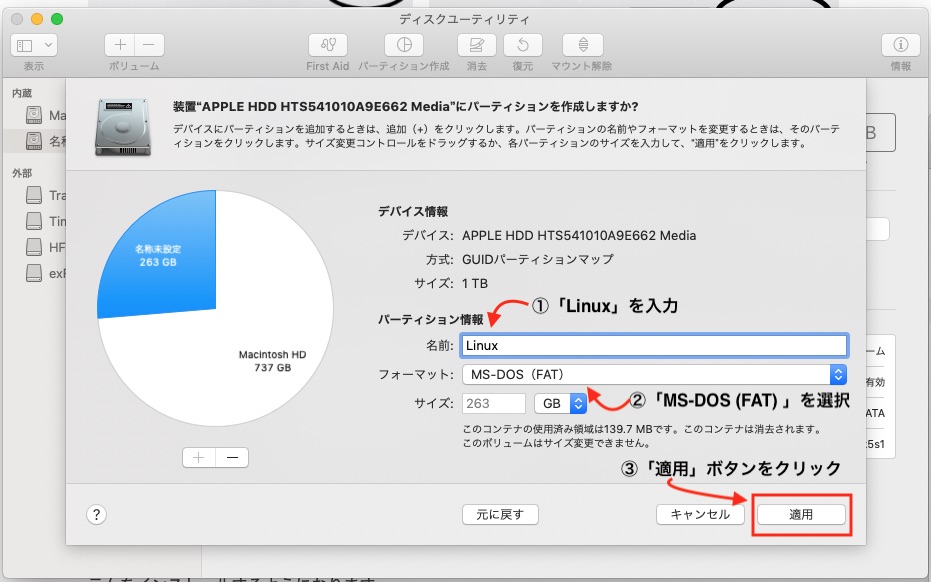The image size is (931, 582).
Task: Run First Aid from the toolbar
Action: coord(328,45)
